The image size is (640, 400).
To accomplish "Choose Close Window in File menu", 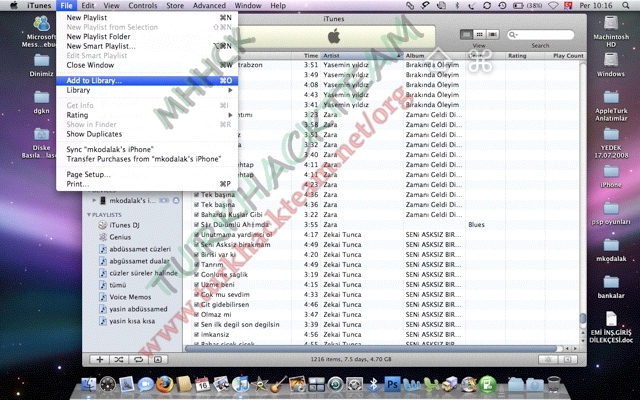I will (x=147, y=65).
